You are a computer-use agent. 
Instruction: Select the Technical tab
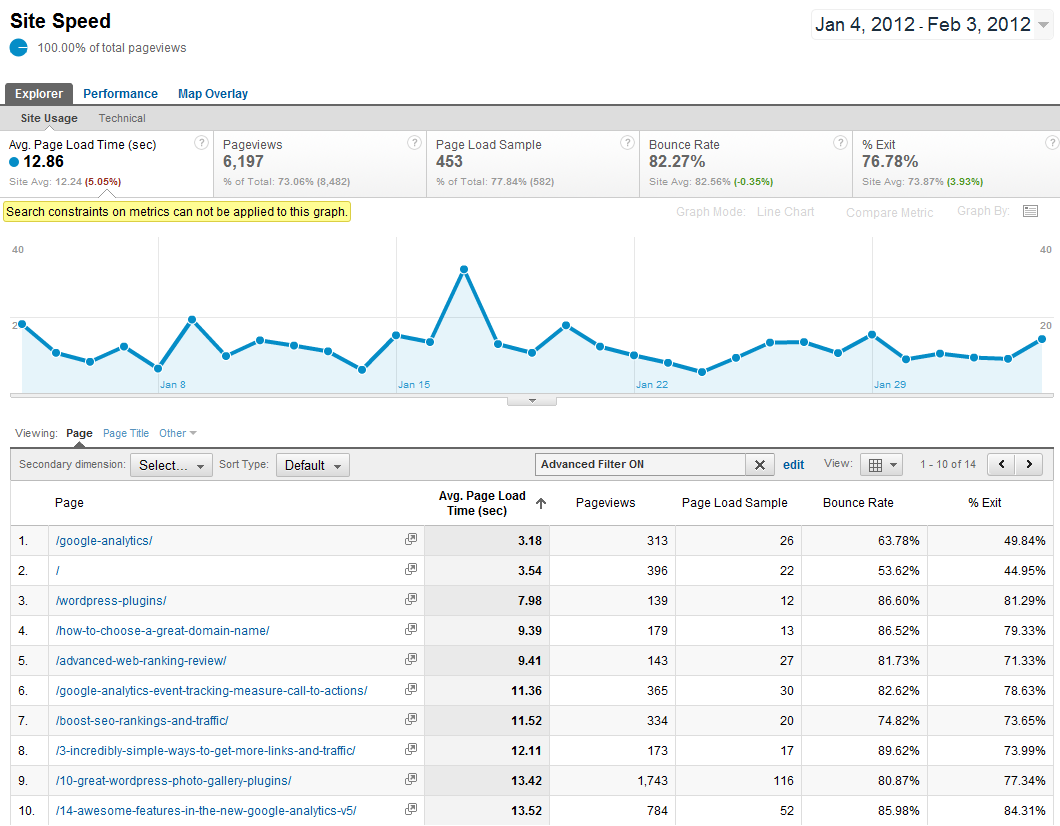(x=121, y=117)
